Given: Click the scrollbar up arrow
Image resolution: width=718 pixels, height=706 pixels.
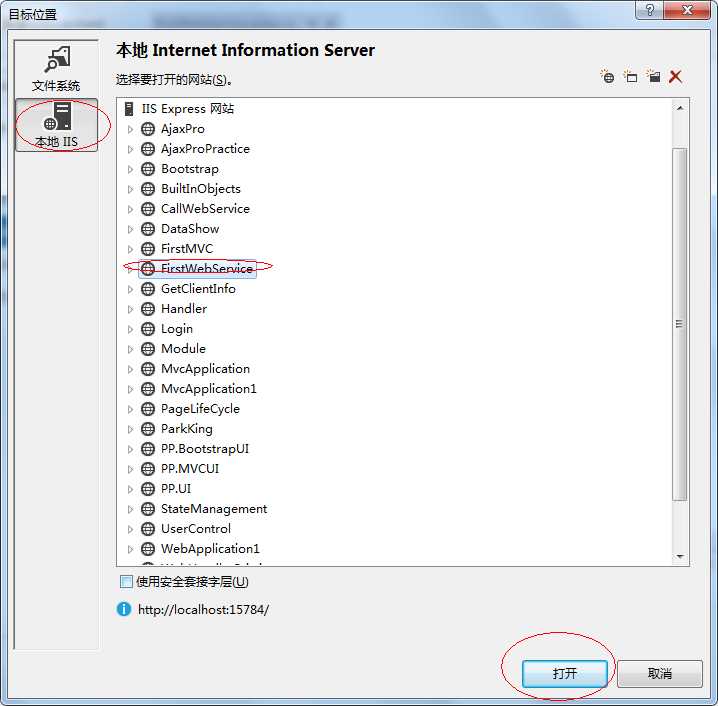Looking at the screenshot, I should click(x=680, y=108).
